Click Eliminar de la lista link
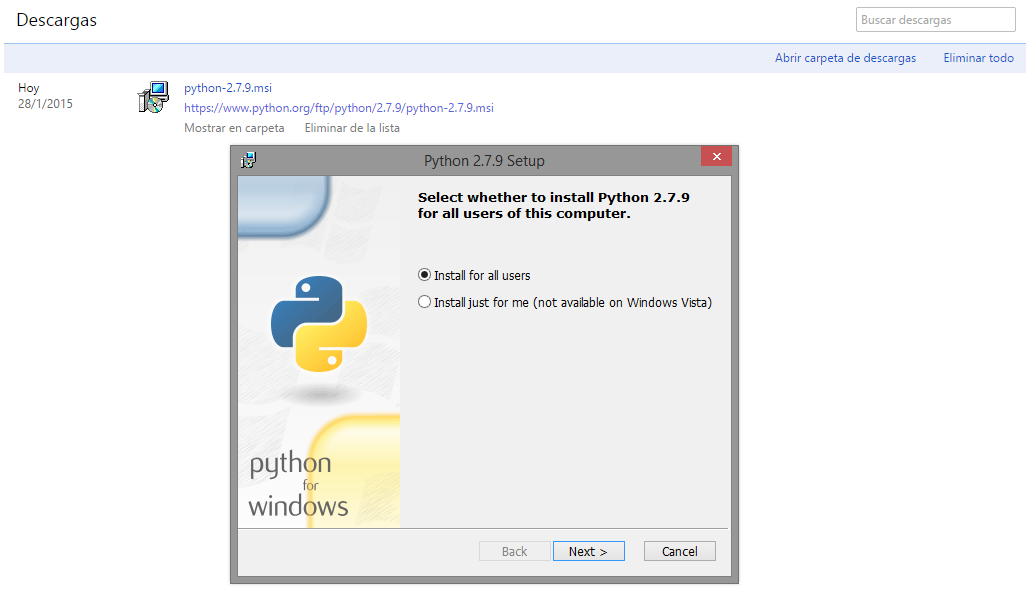Viewport: 1028px width, 596px height. click(352, 128)
